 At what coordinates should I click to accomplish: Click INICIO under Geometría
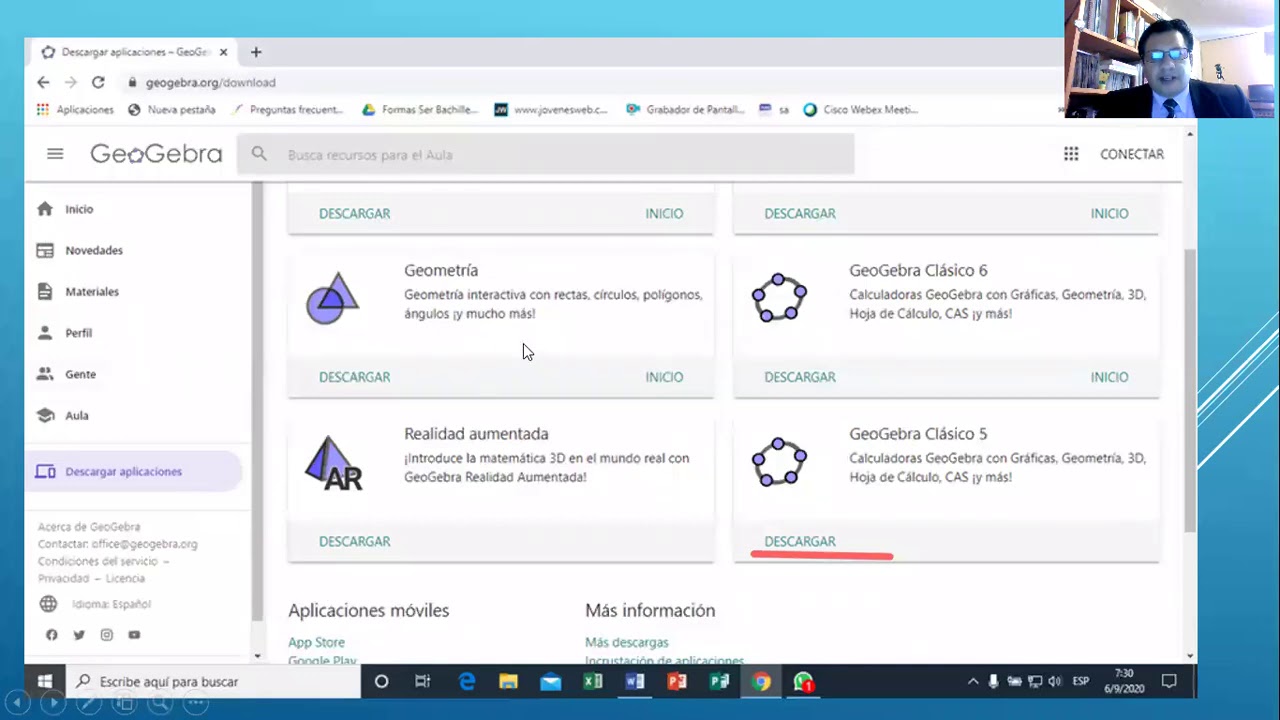(x=664, y=377)
